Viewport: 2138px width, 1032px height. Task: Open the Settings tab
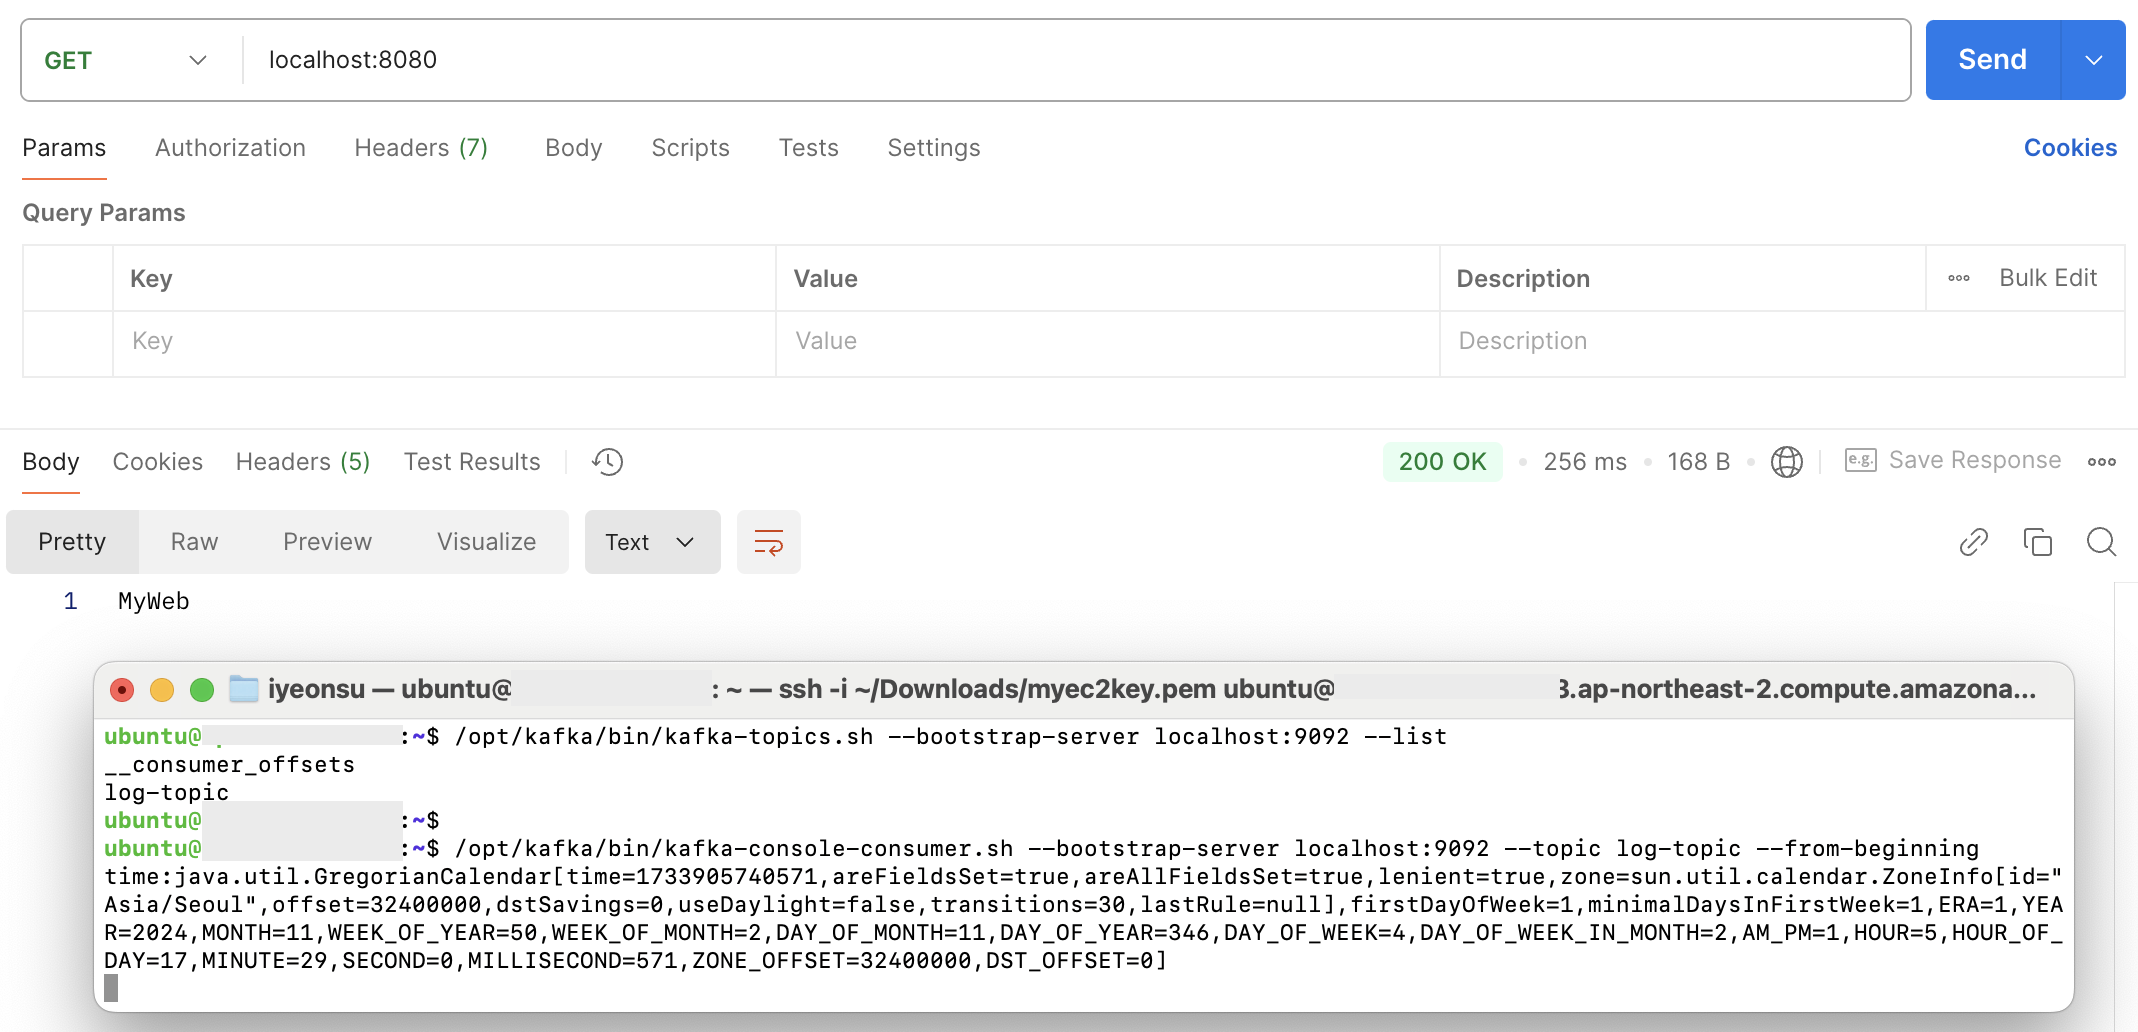click(934, 148)
